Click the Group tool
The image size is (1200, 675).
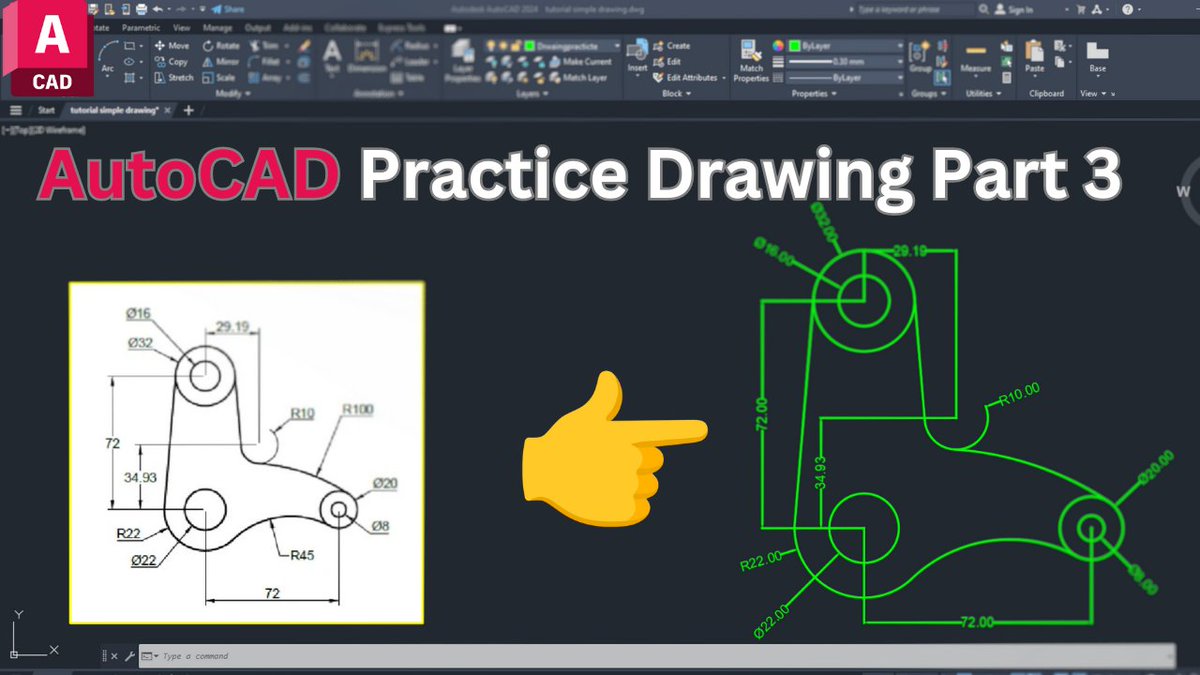(920, 58)
